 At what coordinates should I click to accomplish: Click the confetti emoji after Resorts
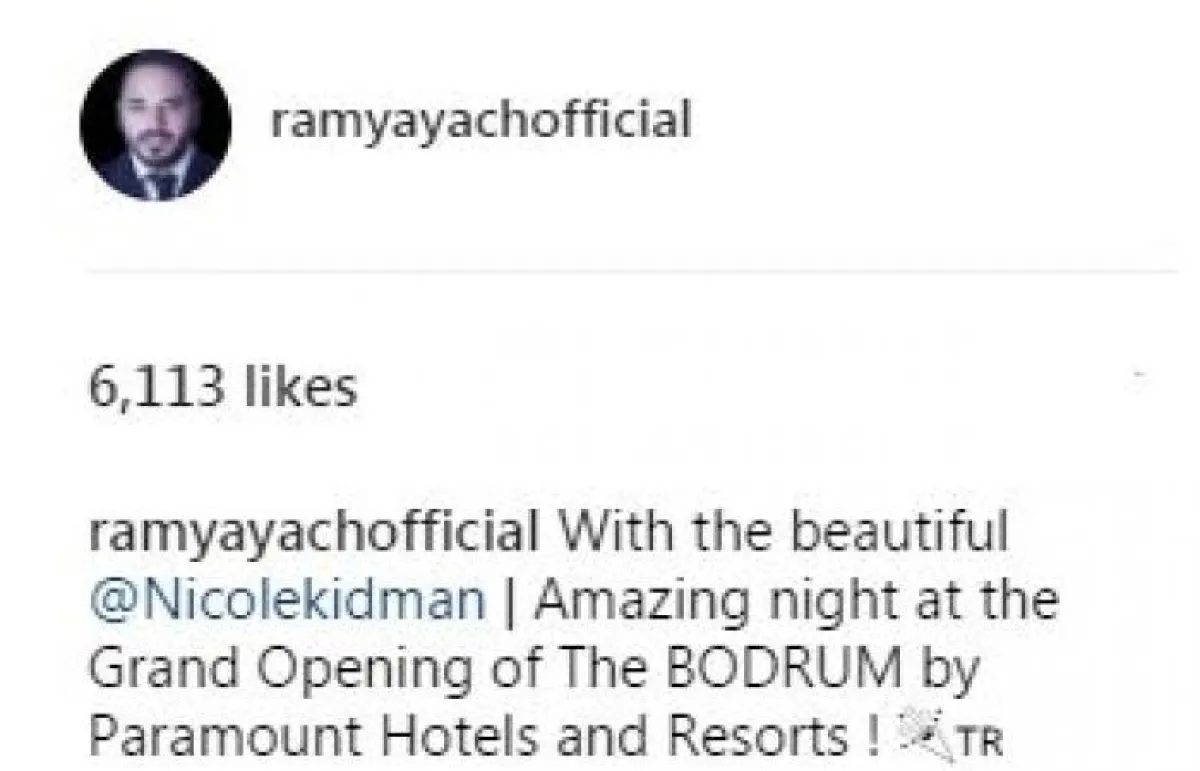click(x=911, y=736)
